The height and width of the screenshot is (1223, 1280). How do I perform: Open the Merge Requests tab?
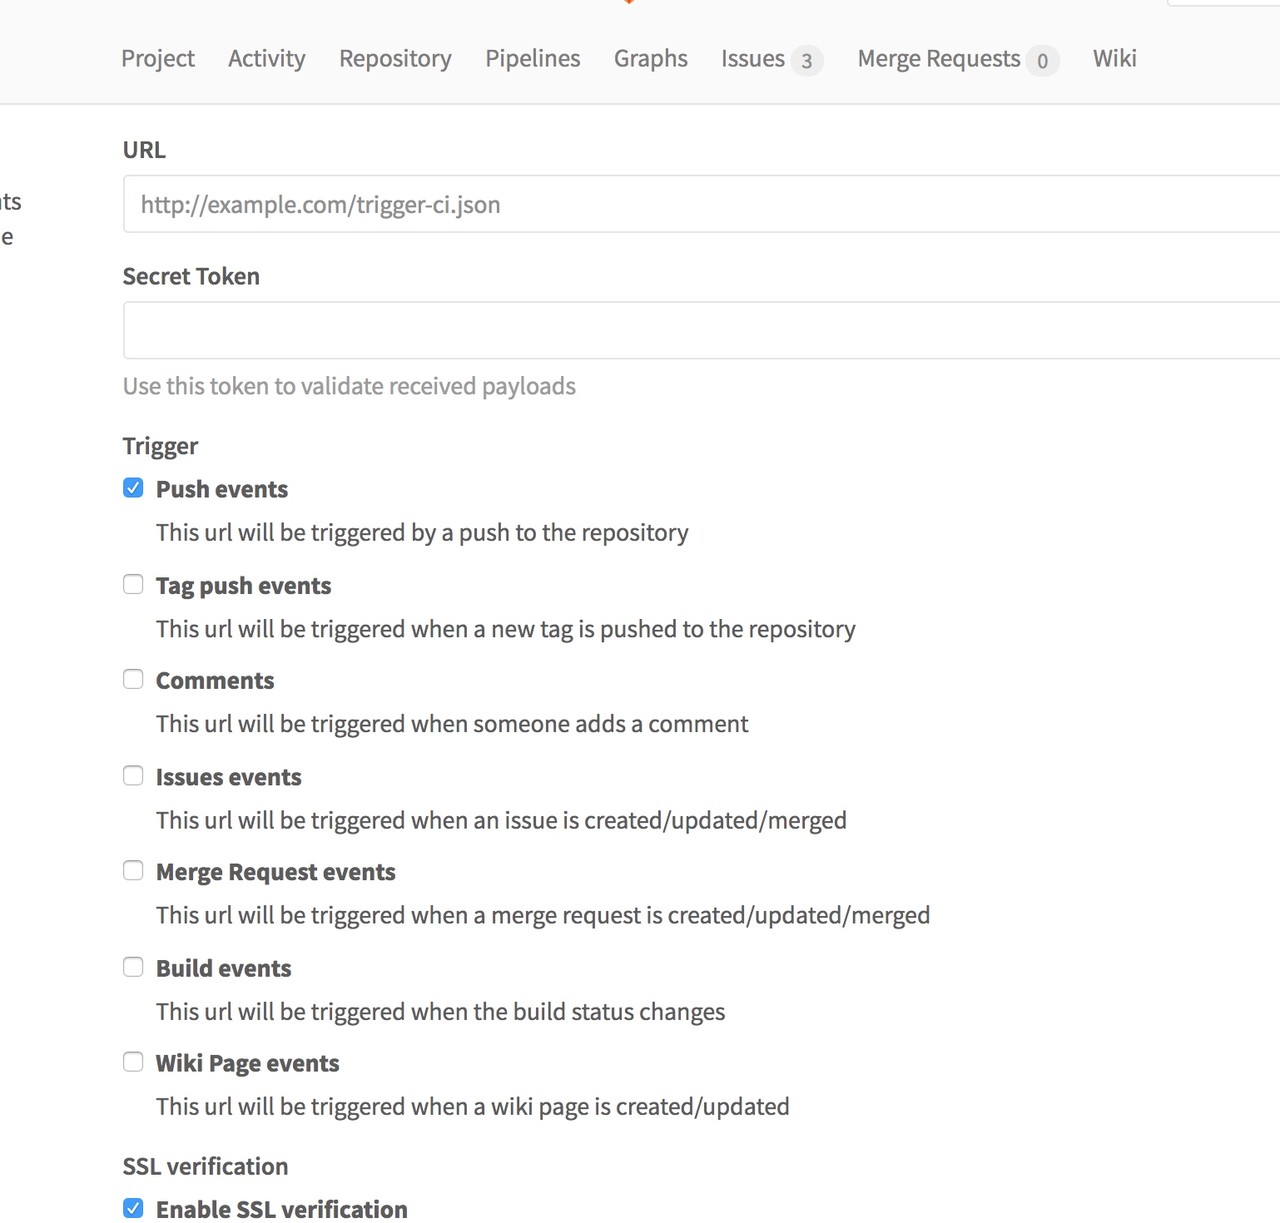coord(938,59)
